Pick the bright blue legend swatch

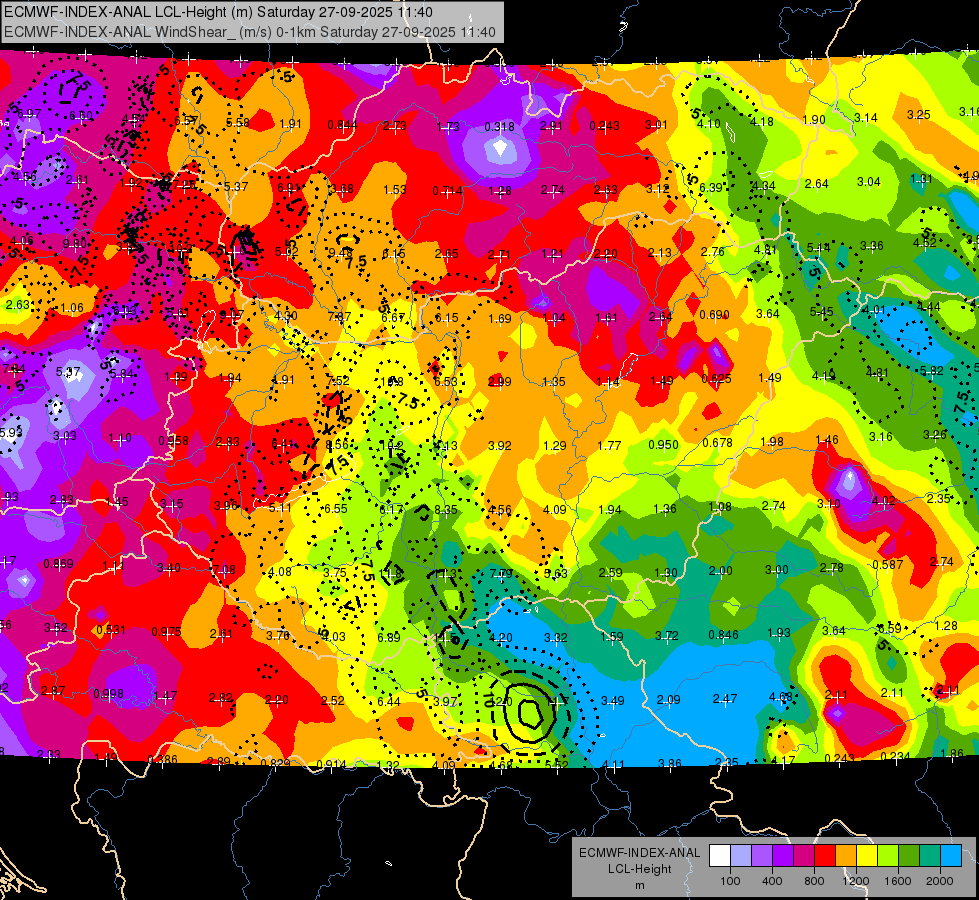coord(951,856)
